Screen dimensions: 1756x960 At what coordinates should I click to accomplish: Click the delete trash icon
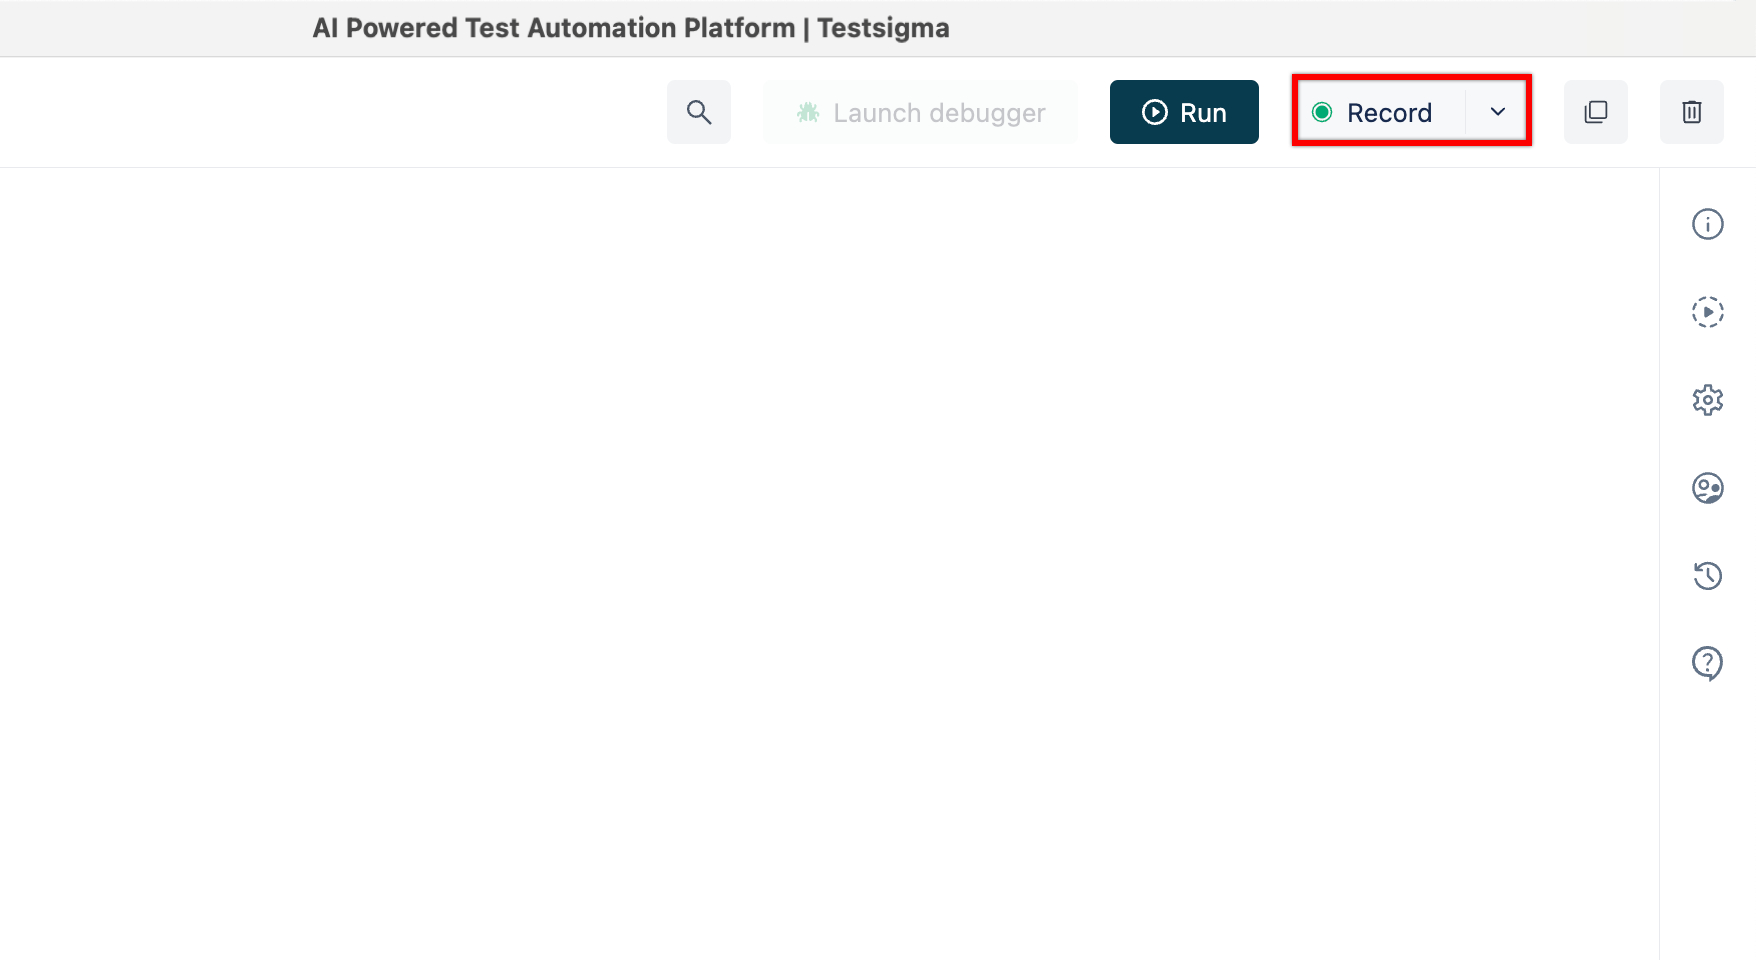point(1692,112)
